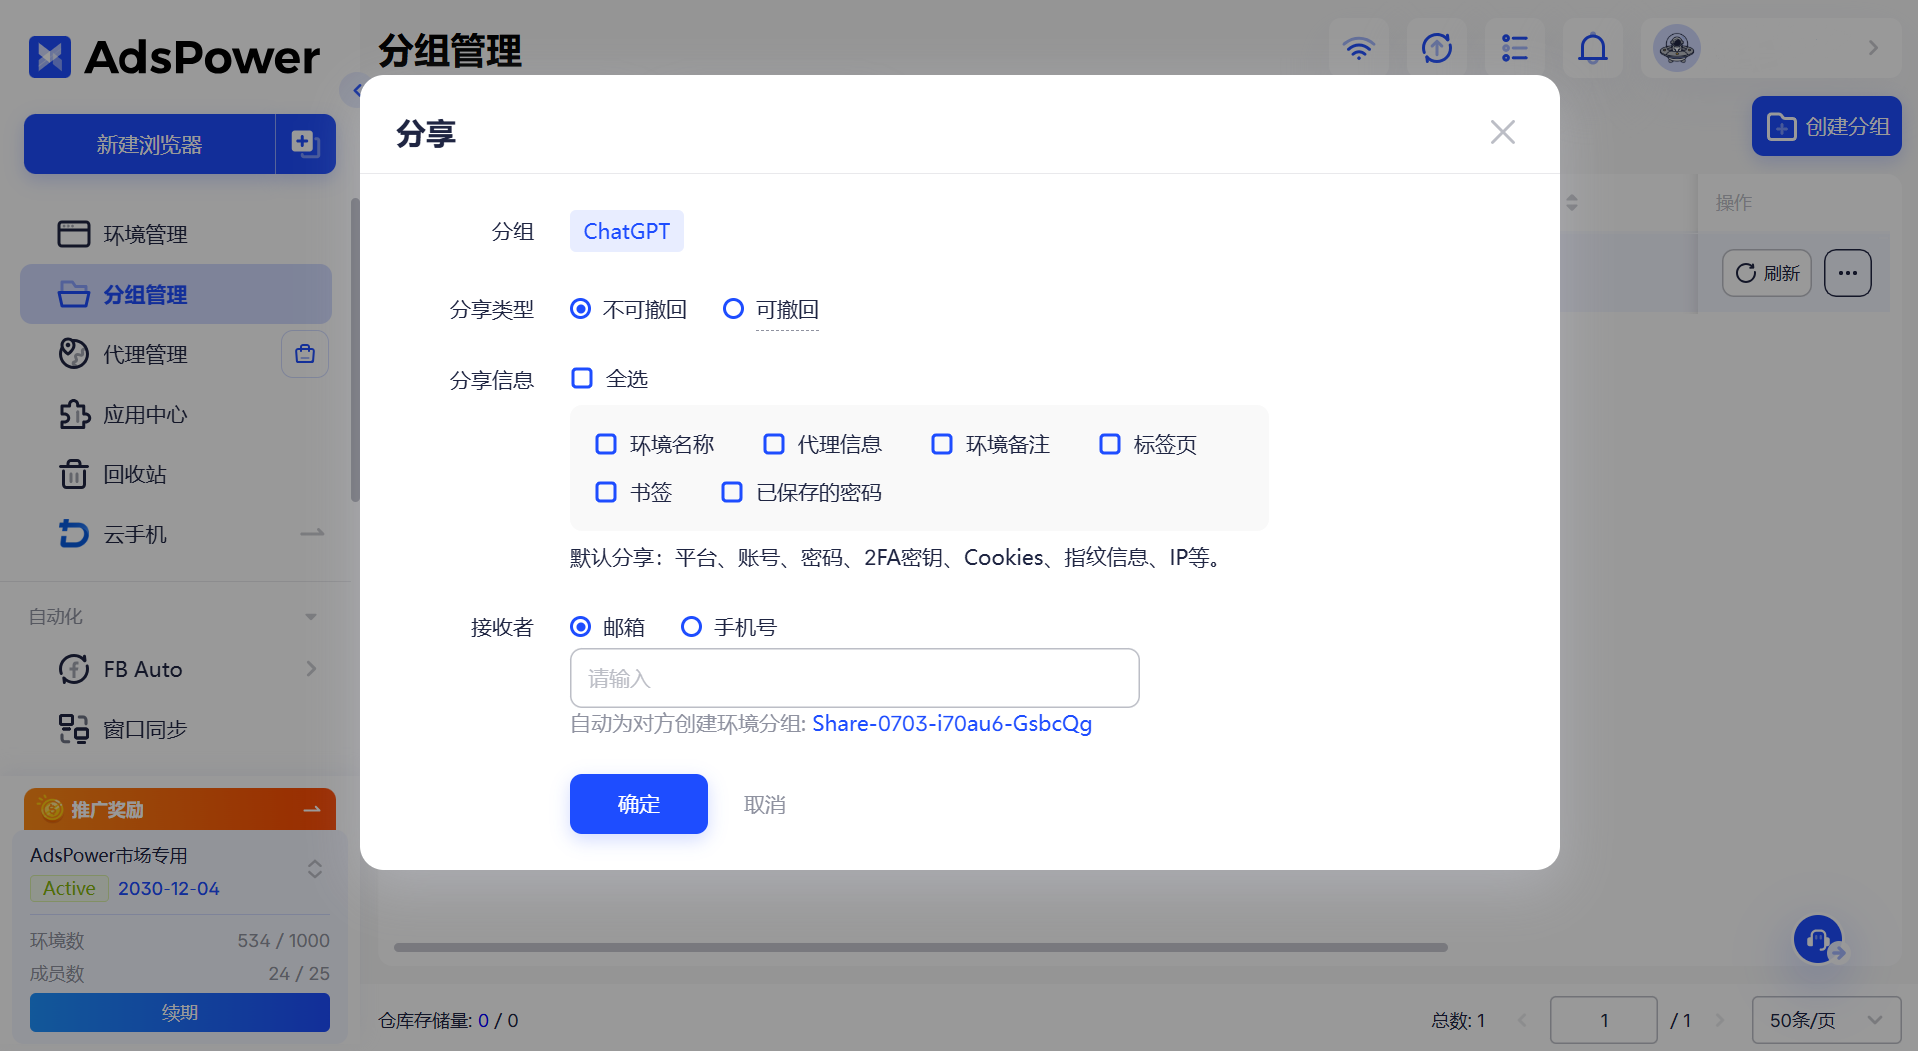Check the tabs checkbox
1918x1051 pixels.
click(1110, 444)
